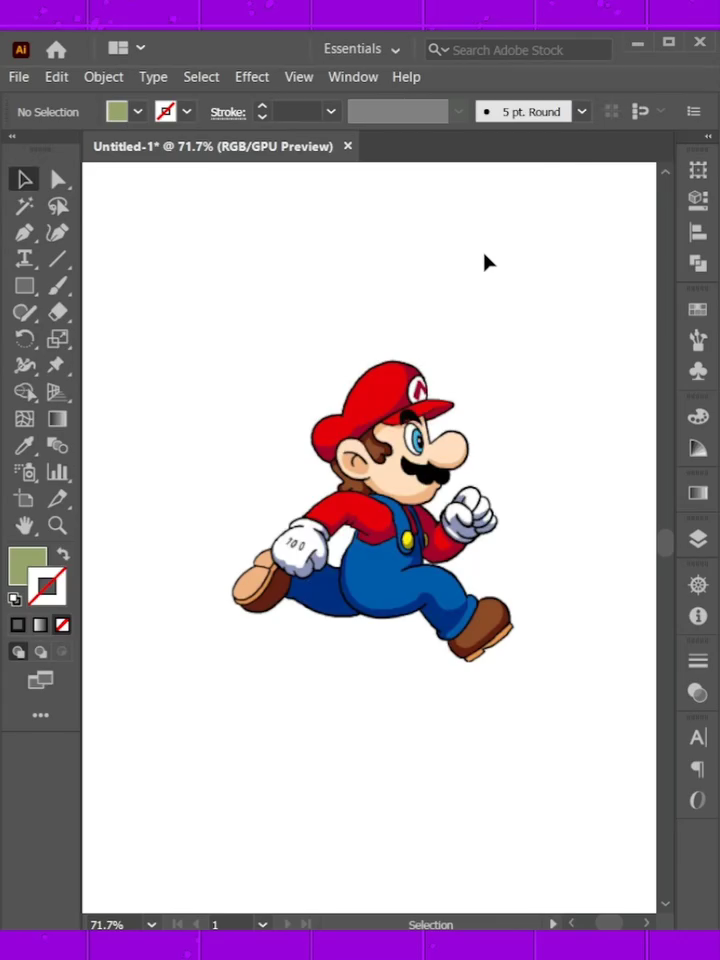
Task: Open Essentials workspace dropdown
Action: pyautogui.click(x=361, y=49)
